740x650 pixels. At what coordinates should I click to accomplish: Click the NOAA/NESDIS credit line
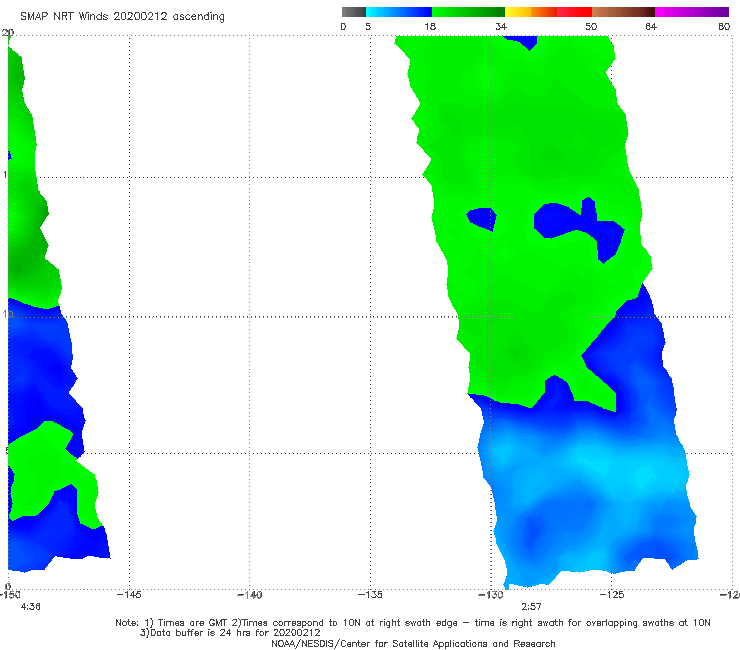click(413, 644)
